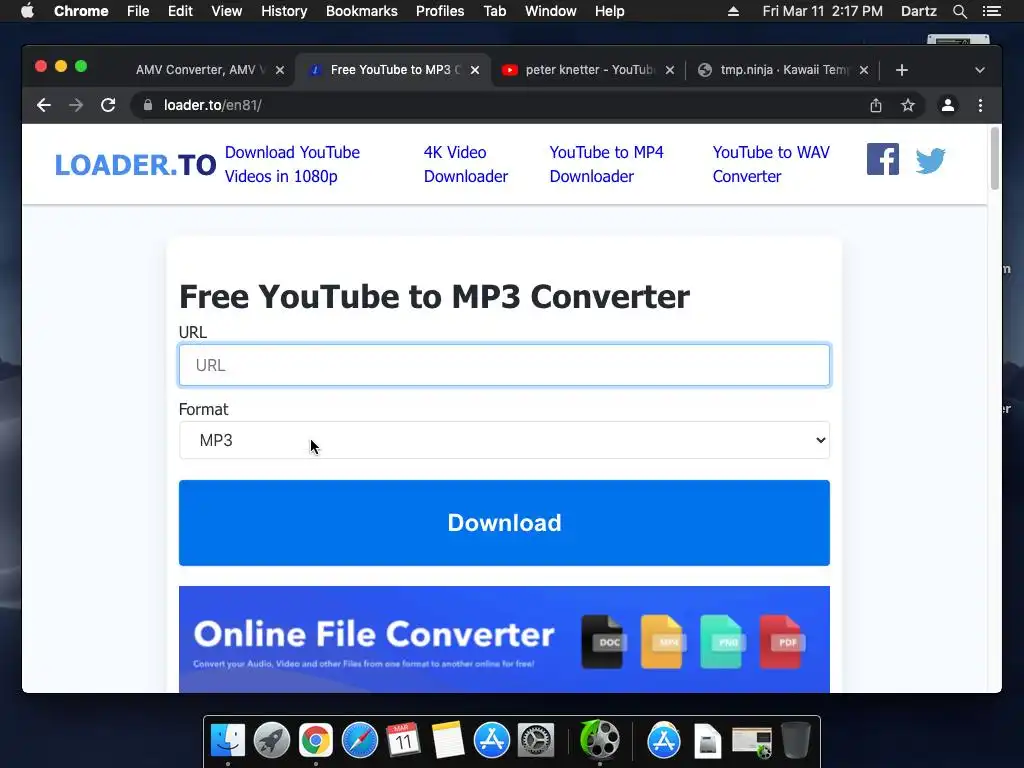Open the Apple menu
Image resolution: width=1024 pixels, height=768 pixels.
(27, 11)
